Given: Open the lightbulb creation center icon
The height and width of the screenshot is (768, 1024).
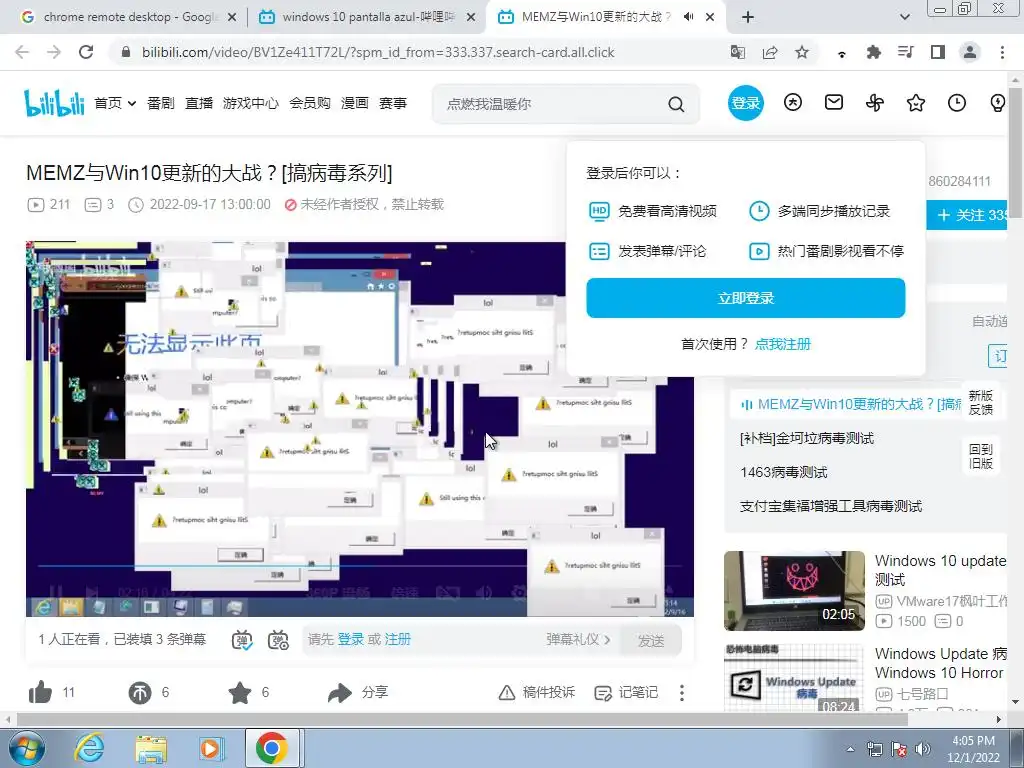Looking at the screenshot, I should pyautogui.click(x=997, y=103).
